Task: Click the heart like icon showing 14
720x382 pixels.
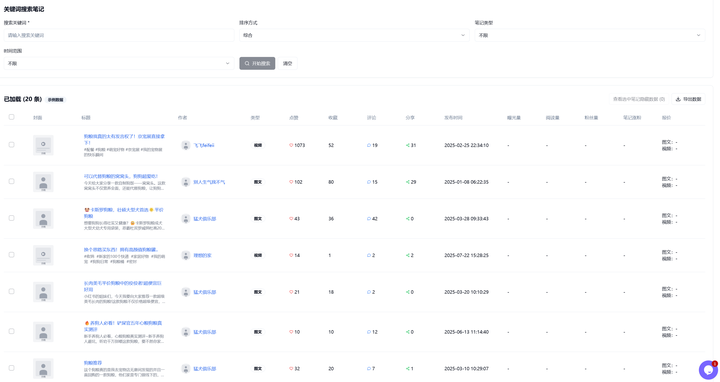Action: pyautogui.click(x=291, y=255)
